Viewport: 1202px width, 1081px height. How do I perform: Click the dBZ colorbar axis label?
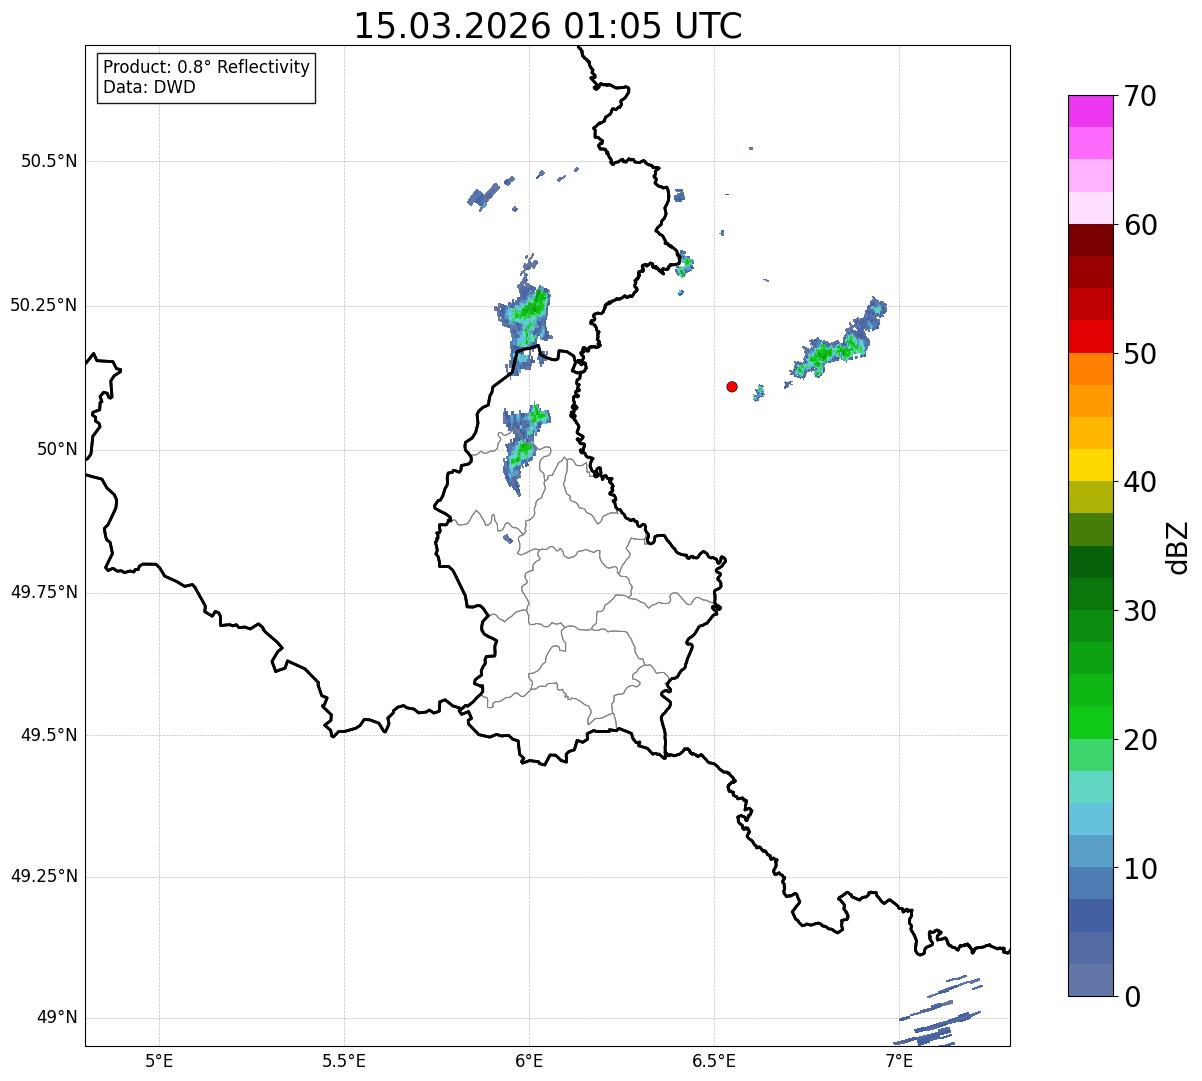click(x=1178, y=547)
